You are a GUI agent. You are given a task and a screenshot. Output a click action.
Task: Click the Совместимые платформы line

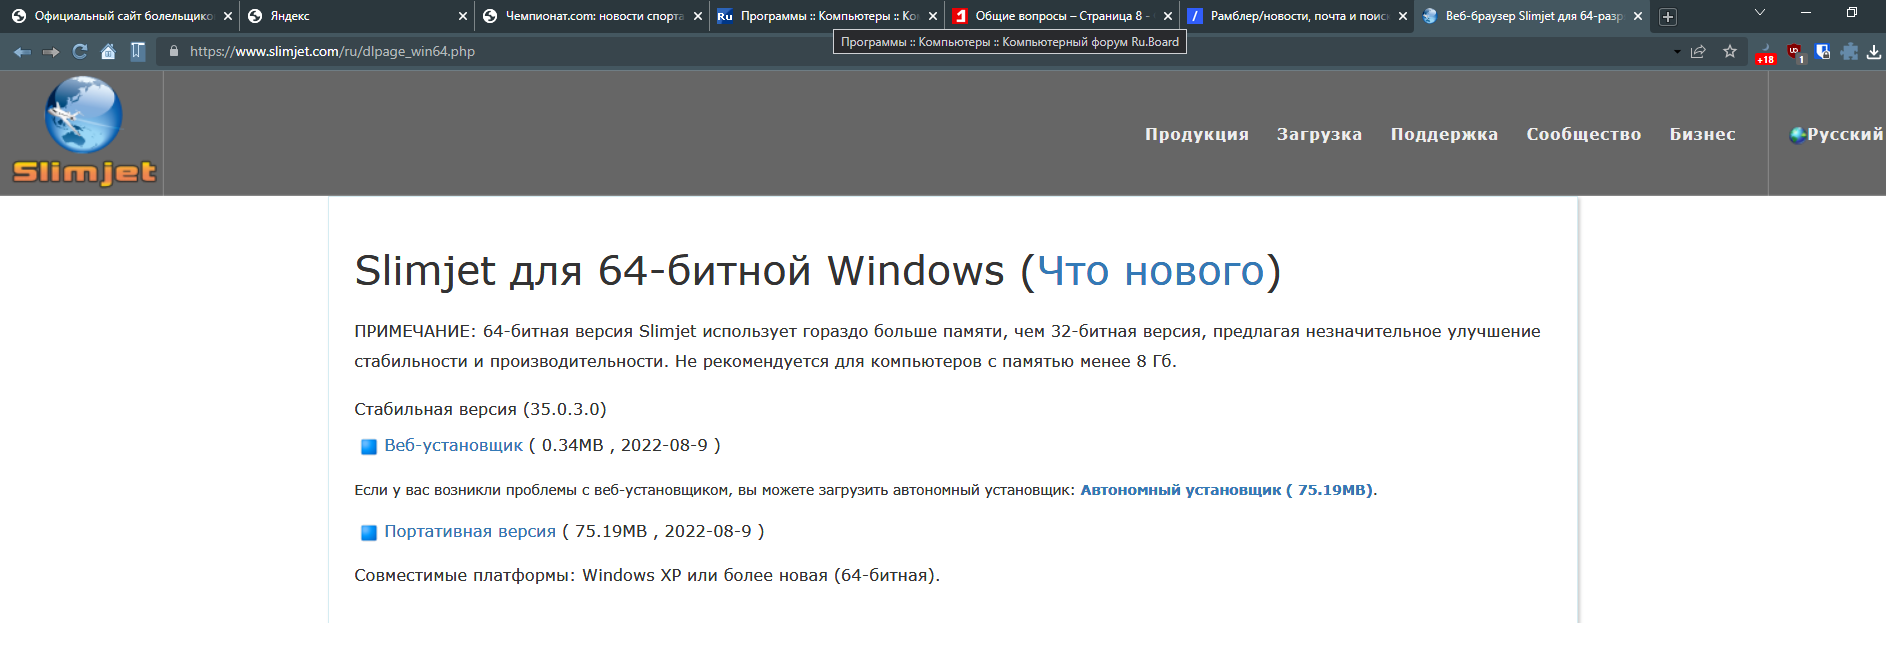pyautogui.click(x=647, y=575)
